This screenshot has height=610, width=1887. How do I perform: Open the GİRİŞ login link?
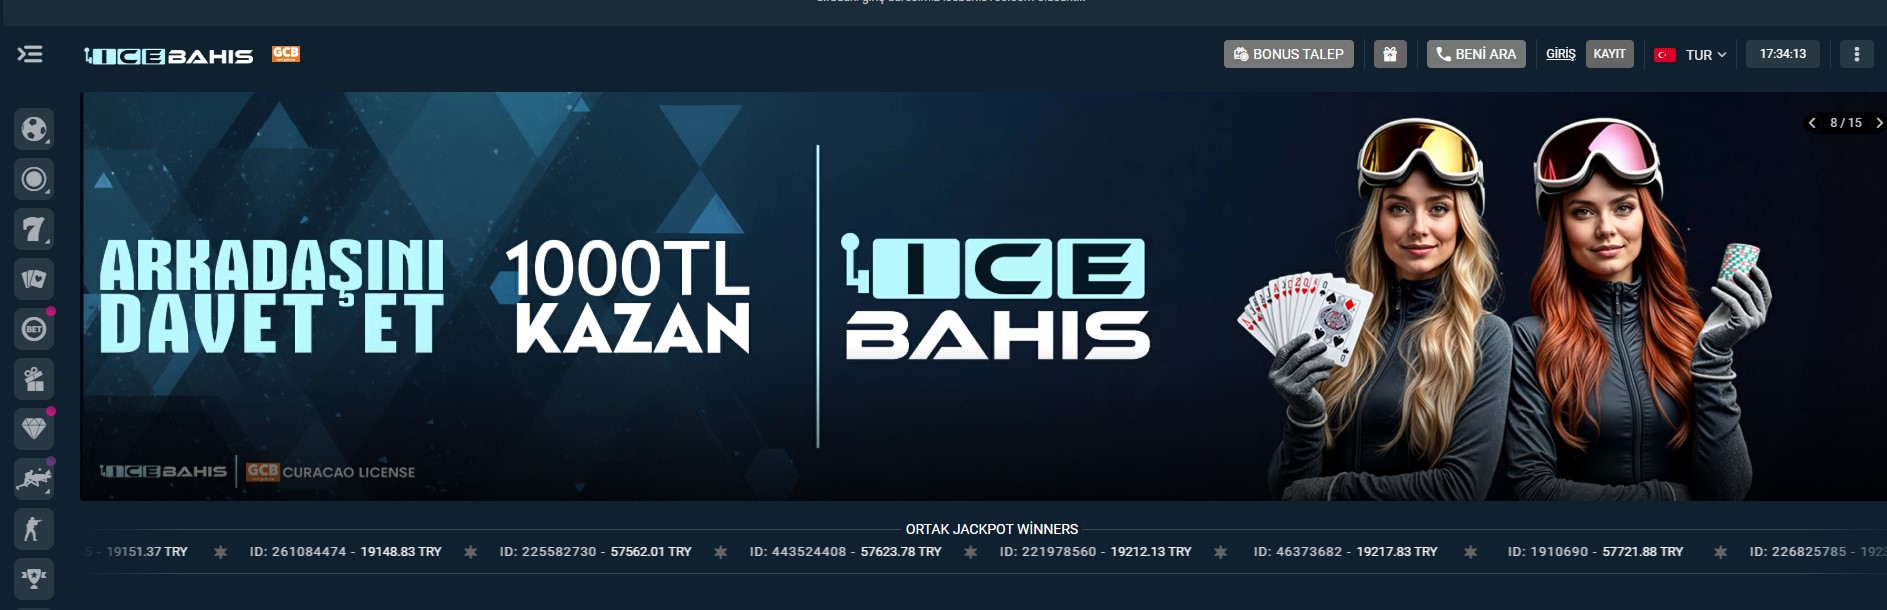point(1560,54)
